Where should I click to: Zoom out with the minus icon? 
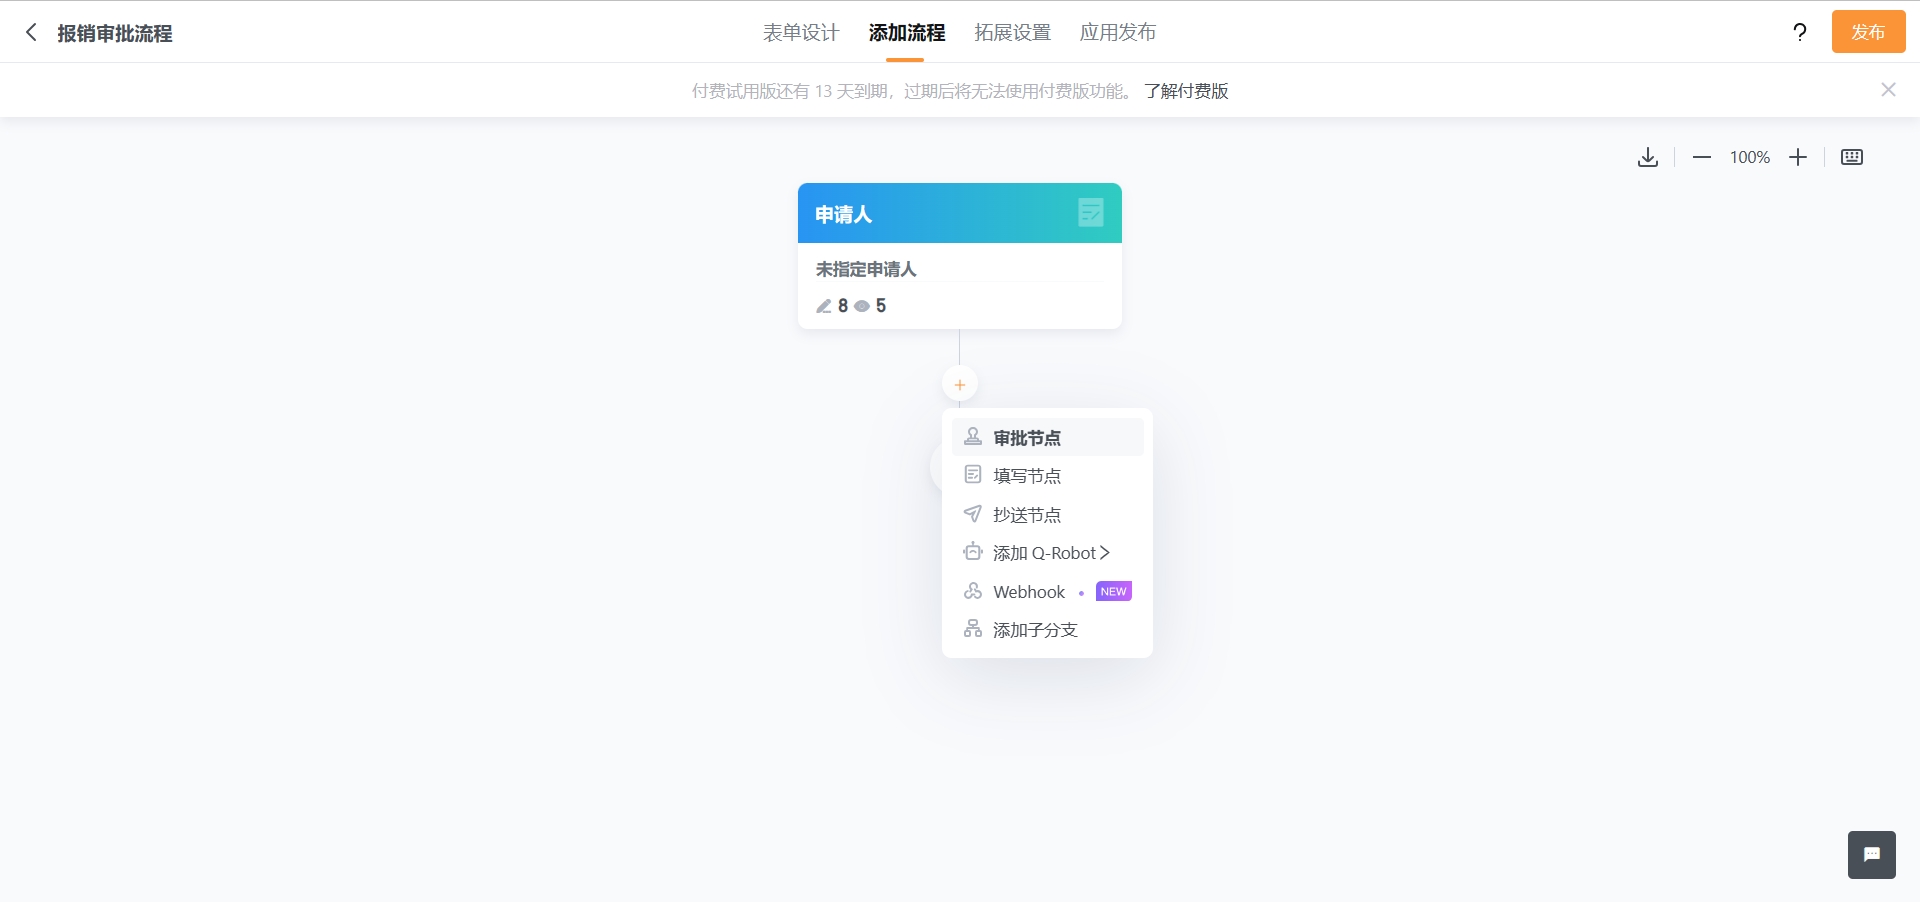coord(1702,157)
